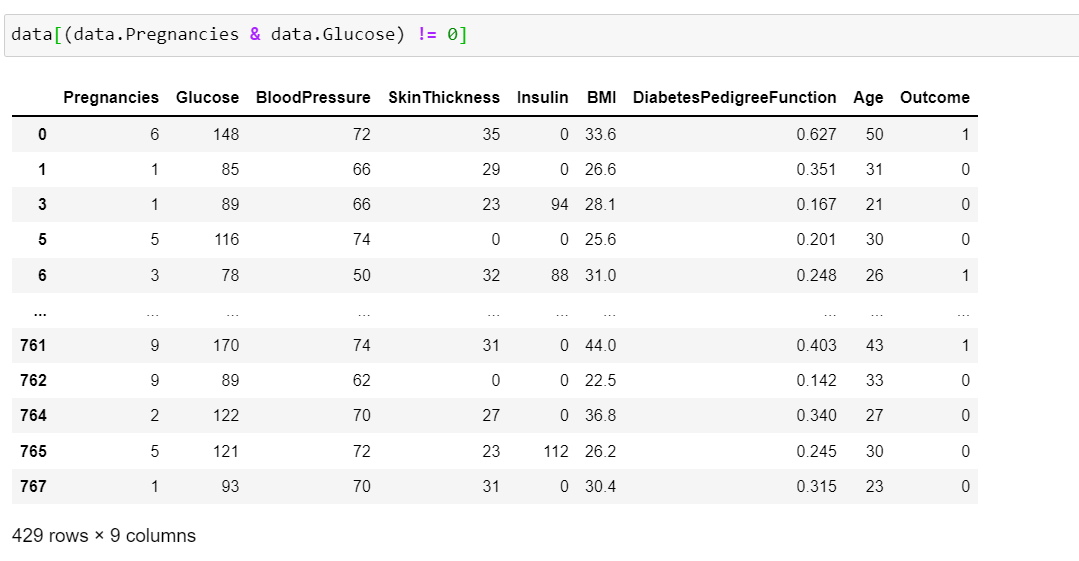Select the Insulin column header
1079x561 pixels.
(542, 98)
